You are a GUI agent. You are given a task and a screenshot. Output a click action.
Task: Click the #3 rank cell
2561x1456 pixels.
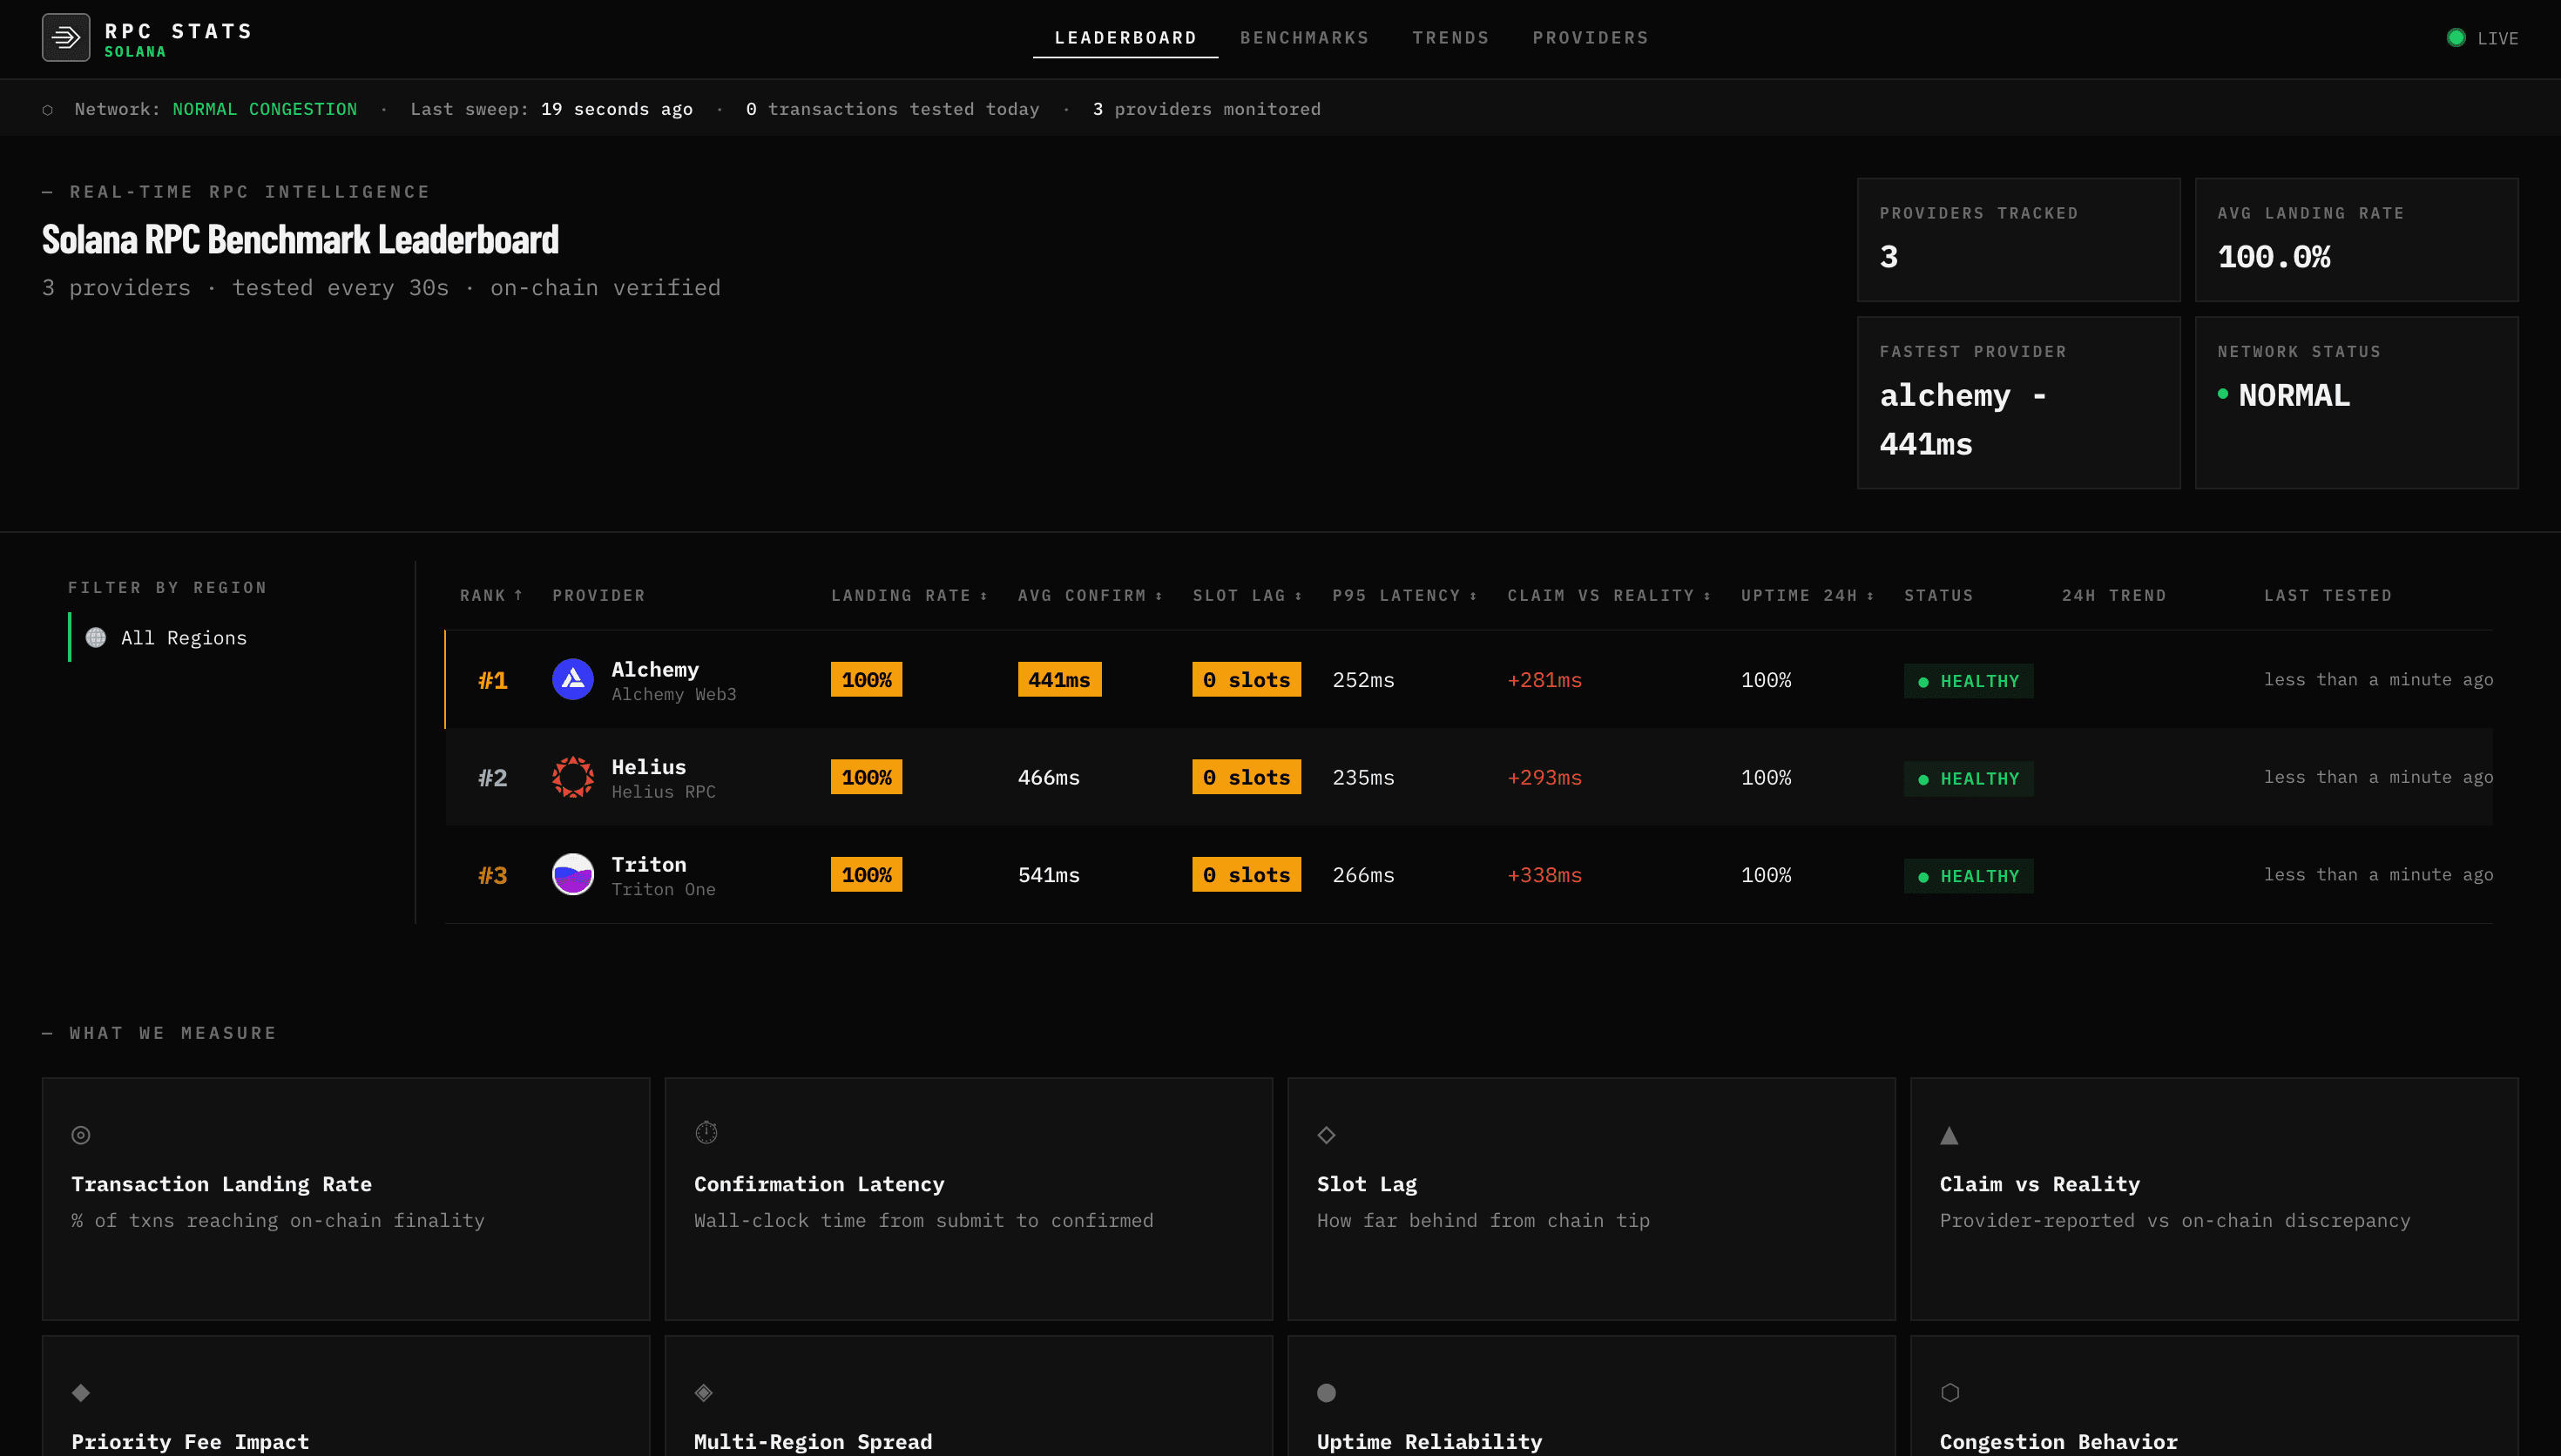[x=492, y=876]
